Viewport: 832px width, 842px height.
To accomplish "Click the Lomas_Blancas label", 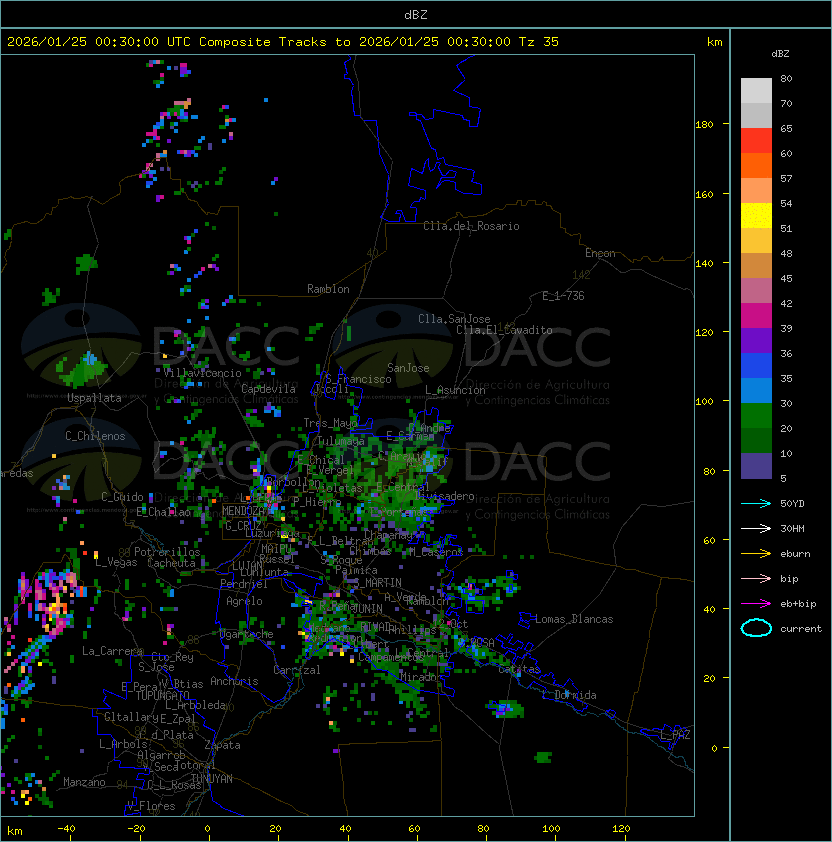I will click(x=574, y=619).
